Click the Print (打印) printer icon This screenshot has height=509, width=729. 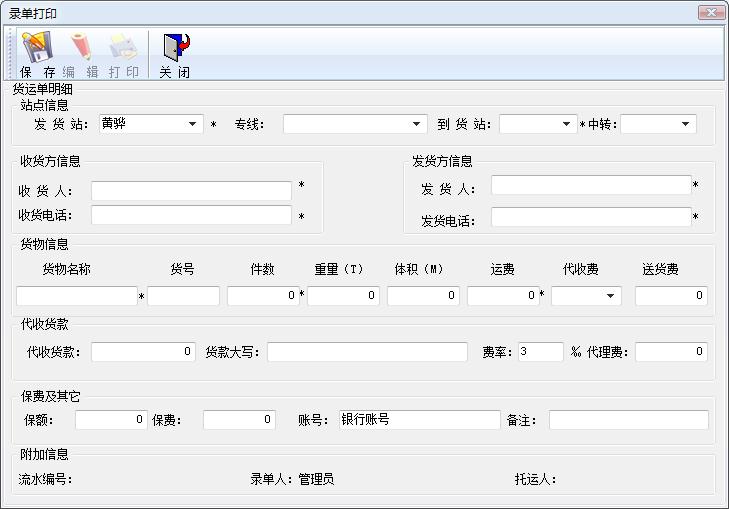tap(123, 47)
